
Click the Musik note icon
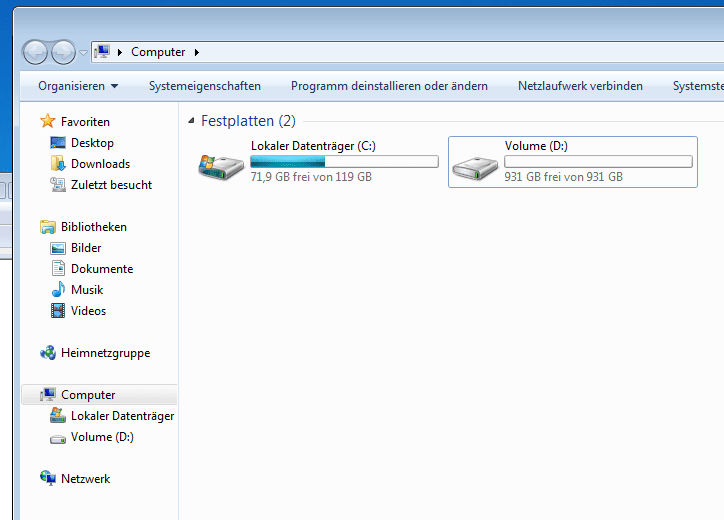(58, 289)
